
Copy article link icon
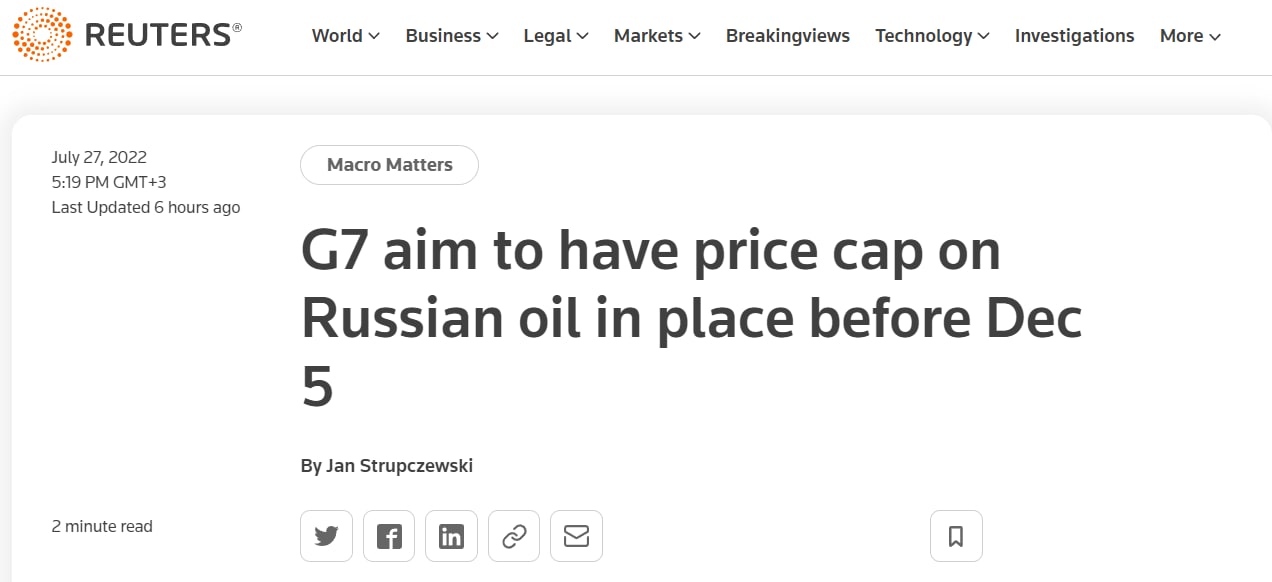tap(514, 536)
